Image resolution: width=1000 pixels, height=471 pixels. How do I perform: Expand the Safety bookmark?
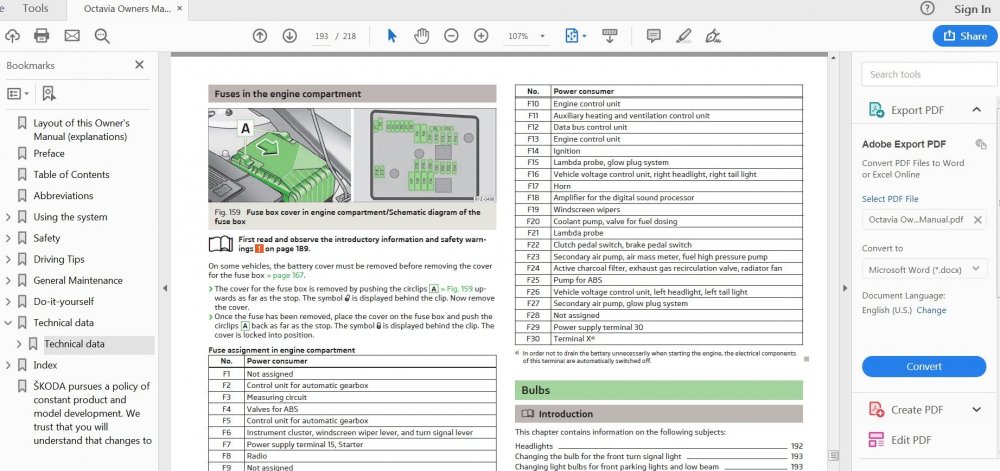click(x=8, y=238)
